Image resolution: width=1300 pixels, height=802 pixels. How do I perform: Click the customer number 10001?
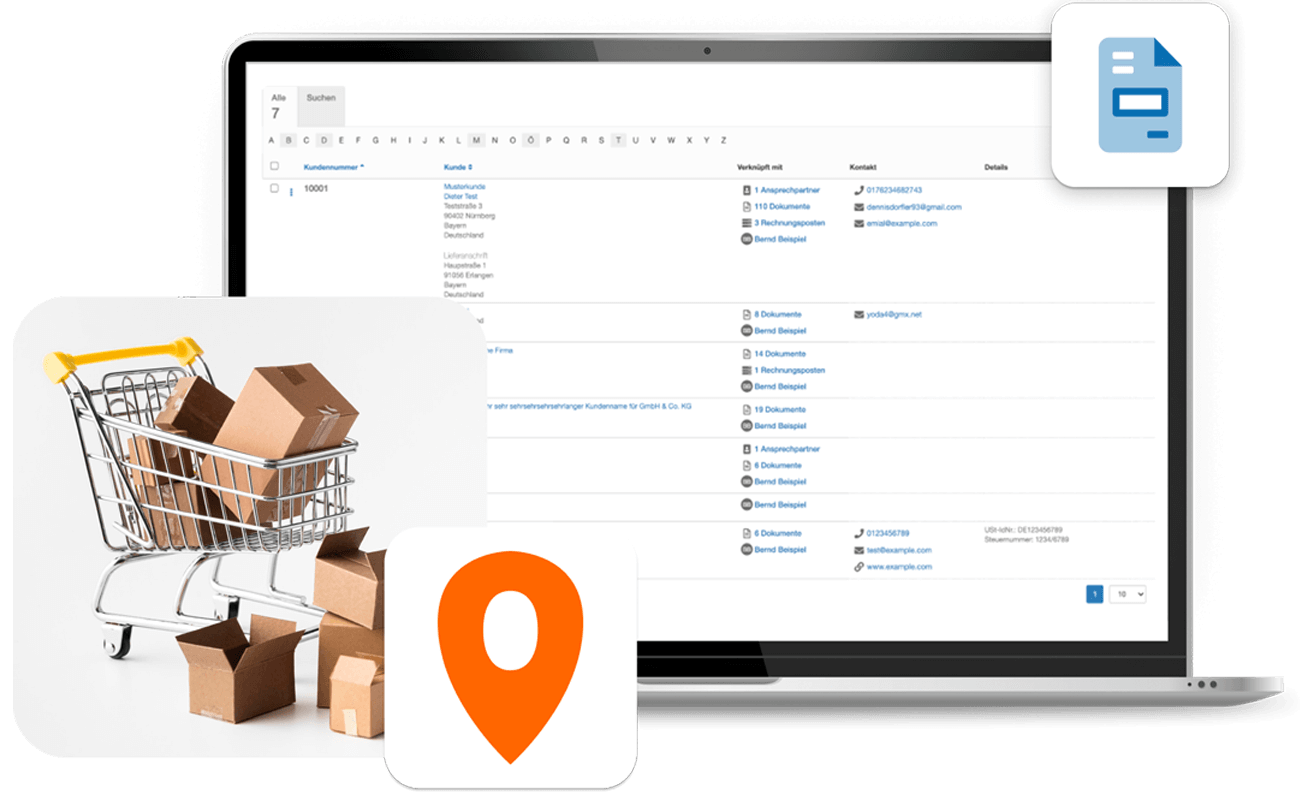pos(316,188)
